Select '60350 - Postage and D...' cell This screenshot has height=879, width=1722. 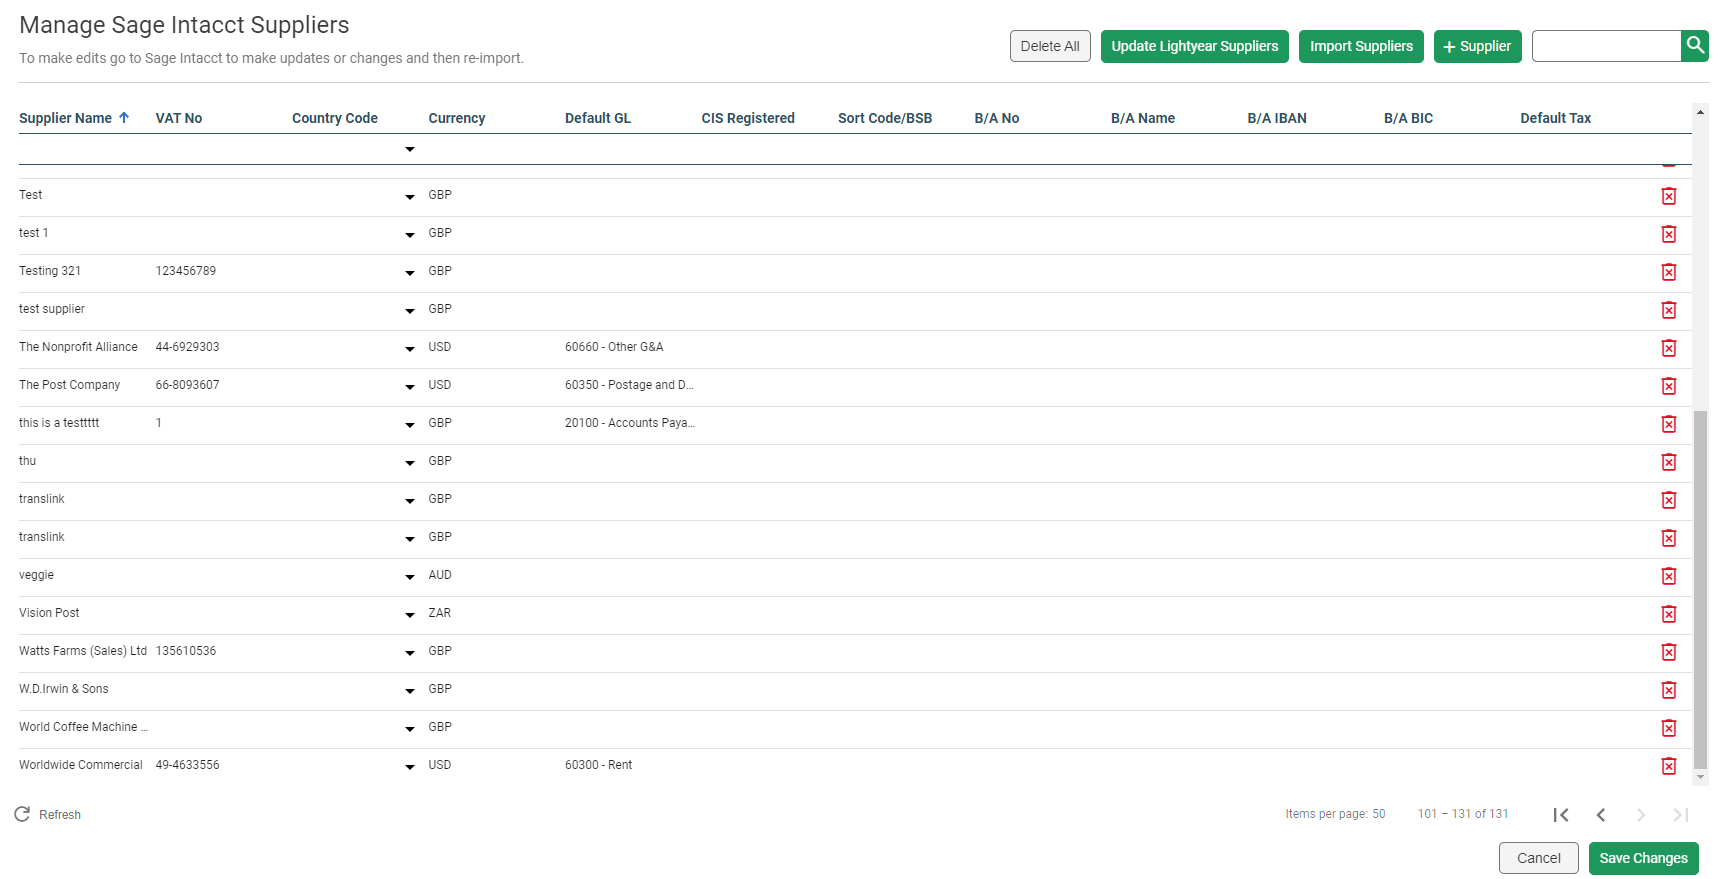pos(629,385)
